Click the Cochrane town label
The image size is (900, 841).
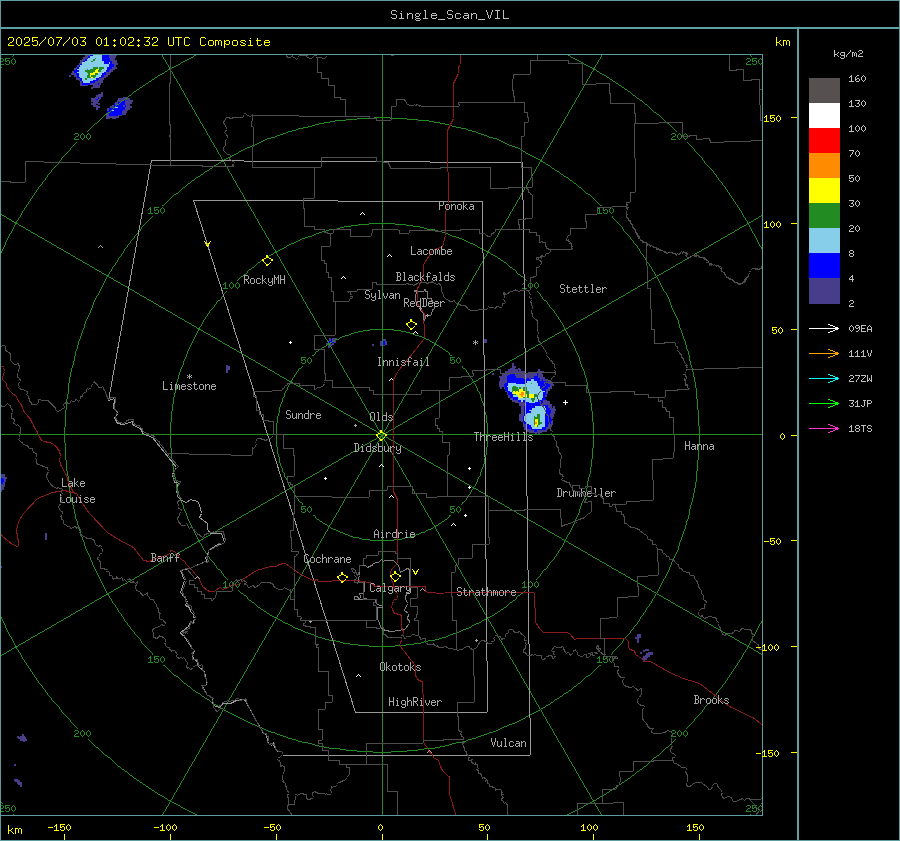pyautogui.click(x=327, y=559)
